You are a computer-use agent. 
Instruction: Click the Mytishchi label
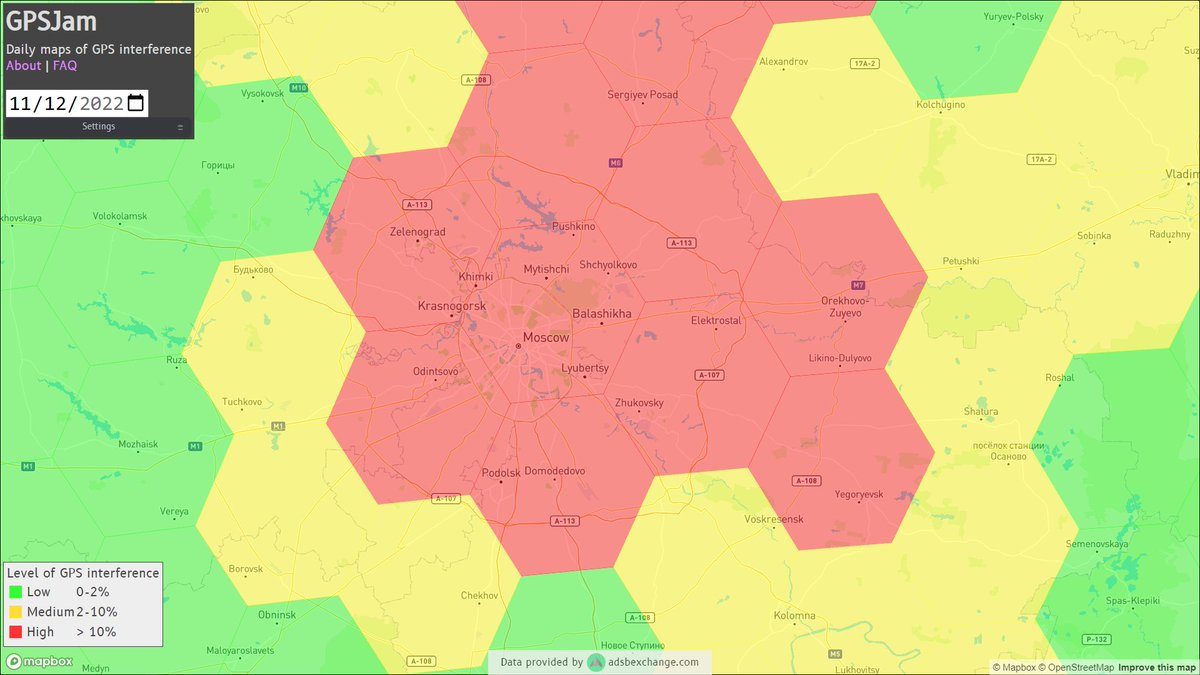(546, 269)
